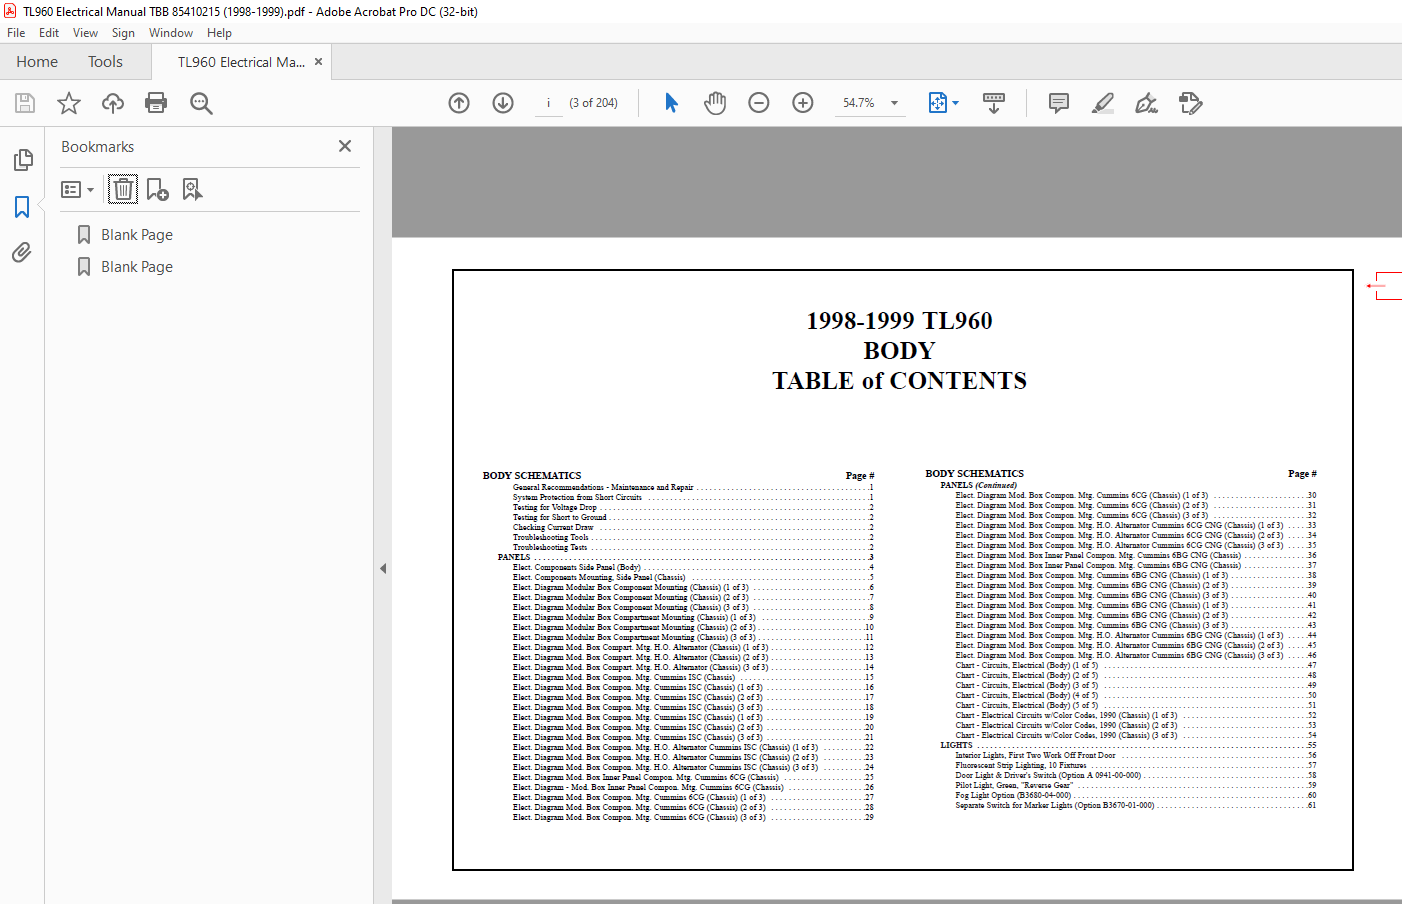Click '1998-1999 TL960' document title

tap(900, 321)
